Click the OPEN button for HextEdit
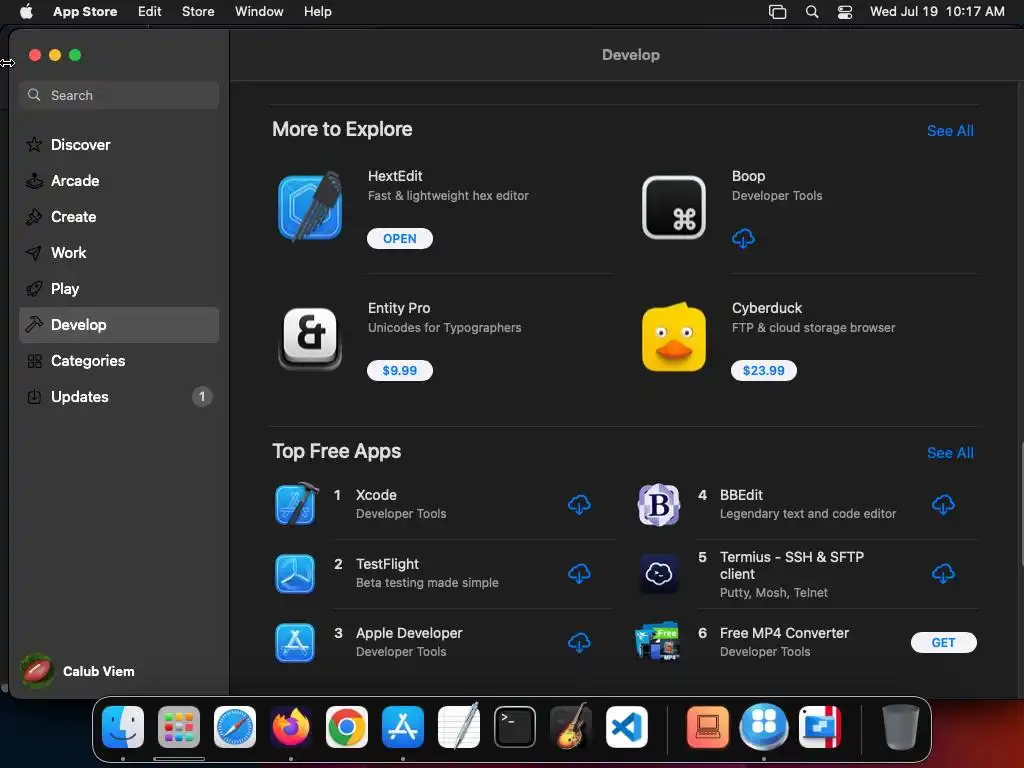The image size is (1024, 768). [400, 238]
